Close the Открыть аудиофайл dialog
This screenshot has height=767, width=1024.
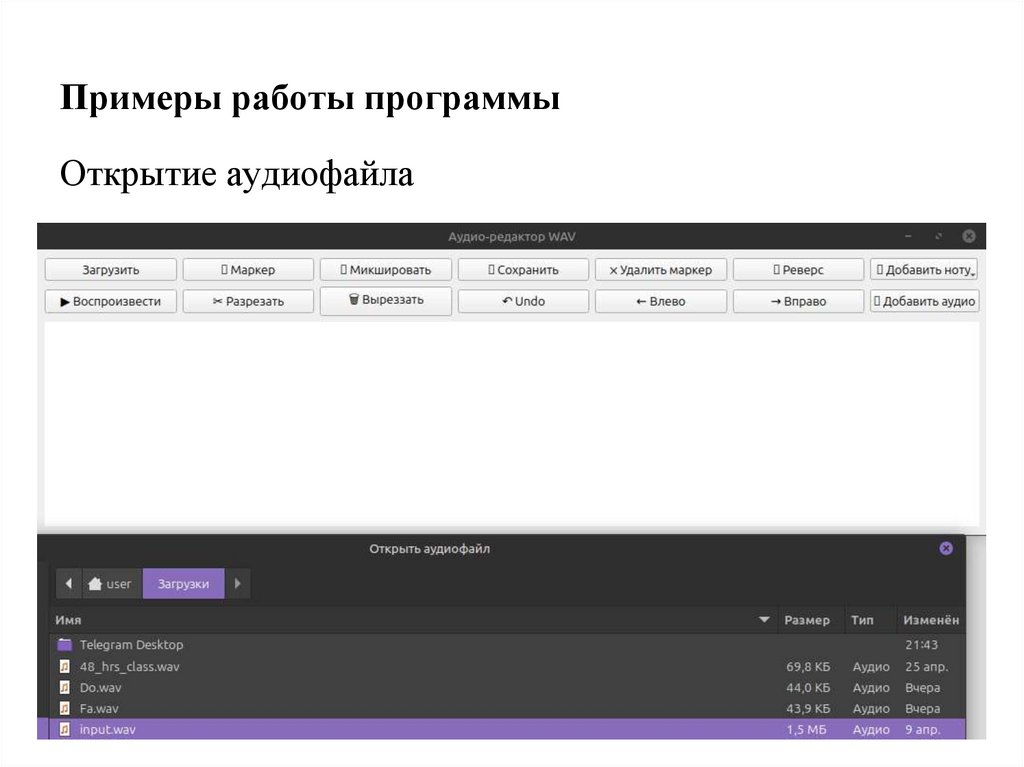[x=946, y=548]
